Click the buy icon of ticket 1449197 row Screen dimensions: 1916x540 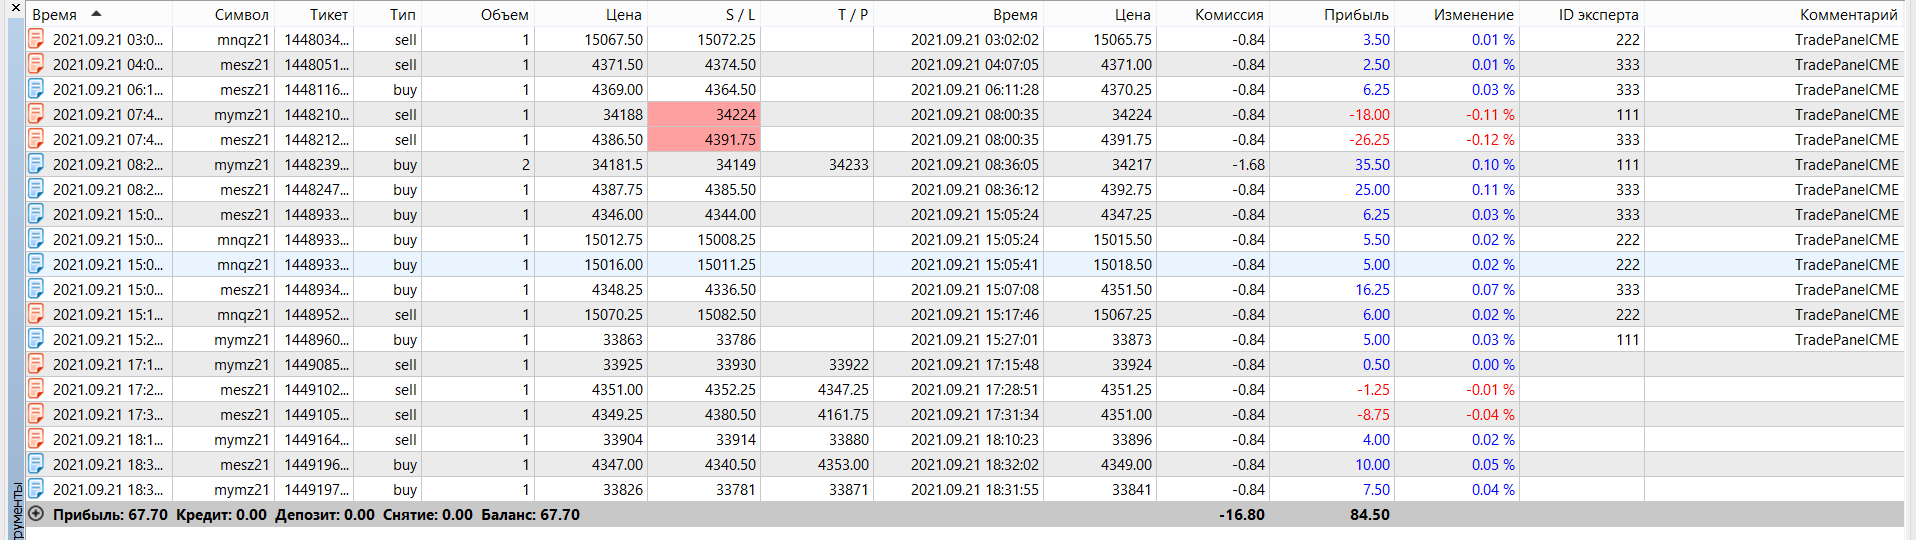click(x=36, y=489)
